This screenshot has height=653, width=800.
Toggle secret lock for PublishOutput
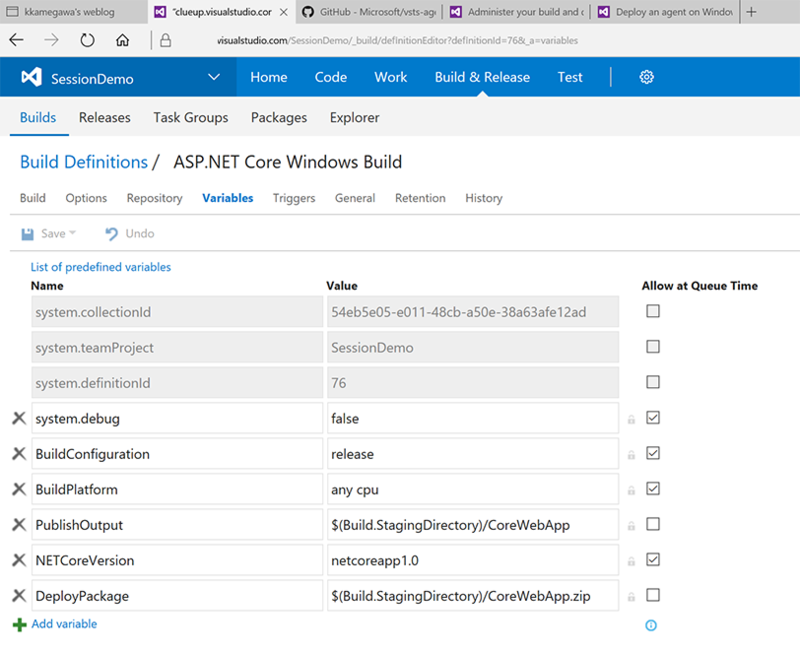631,525
